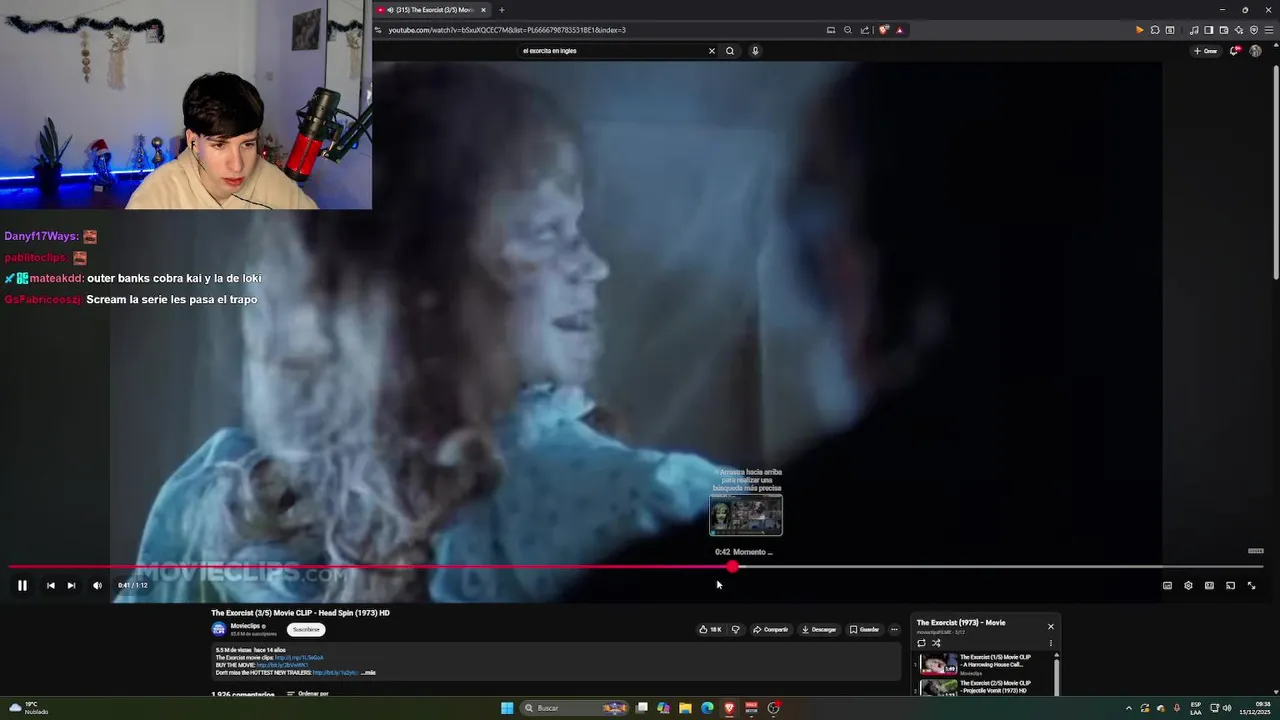Open the zoom magnifier in address bar
Image resolution: width=1280 pixels, height=720 pixels.
(x=848, y=30)
